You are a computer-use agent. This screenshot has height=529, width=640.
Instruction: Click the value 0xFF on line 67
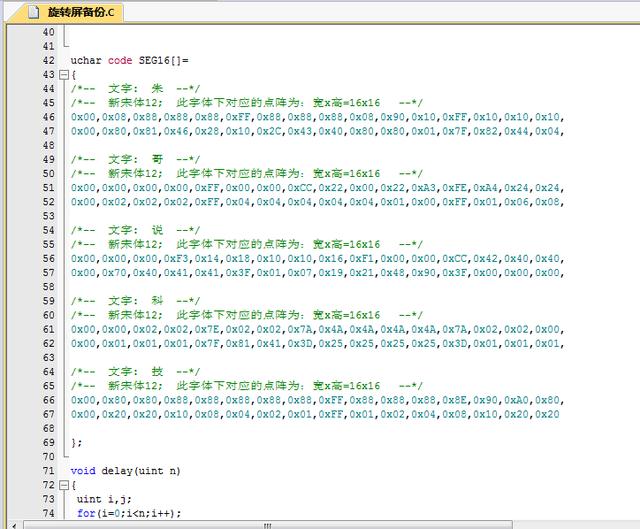(331, 414)
